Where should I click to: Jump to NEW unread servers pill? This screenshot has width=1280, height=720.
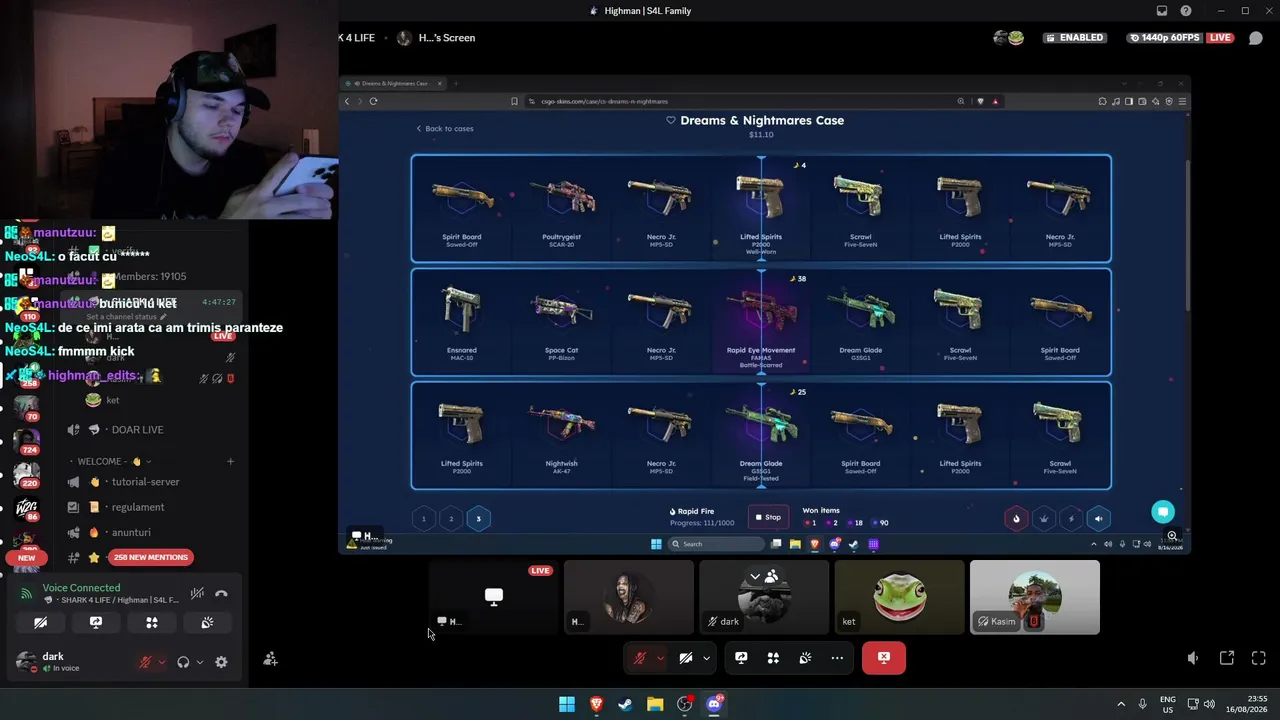tap(26, 558)
